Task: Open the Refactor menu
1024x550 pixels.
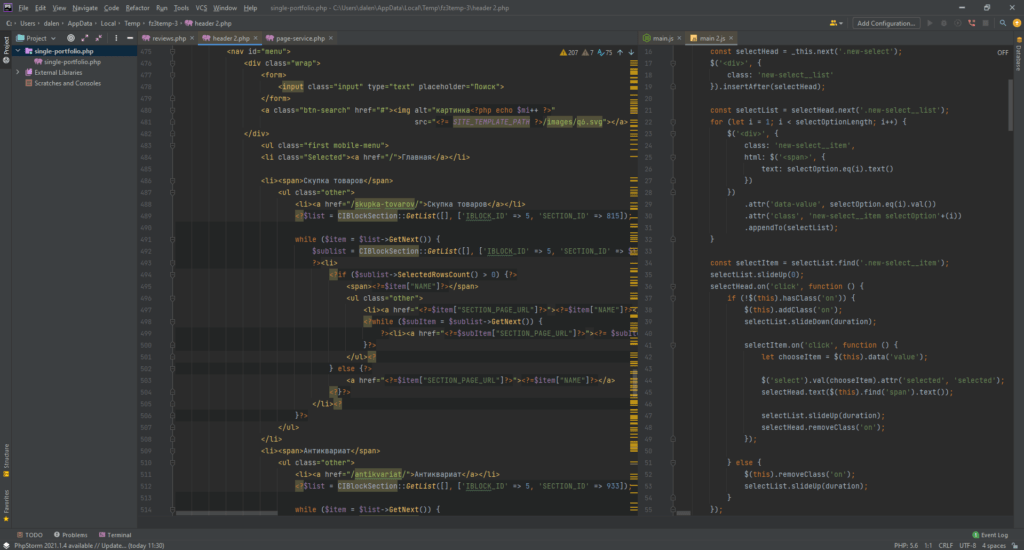Action: click(137, 7)
